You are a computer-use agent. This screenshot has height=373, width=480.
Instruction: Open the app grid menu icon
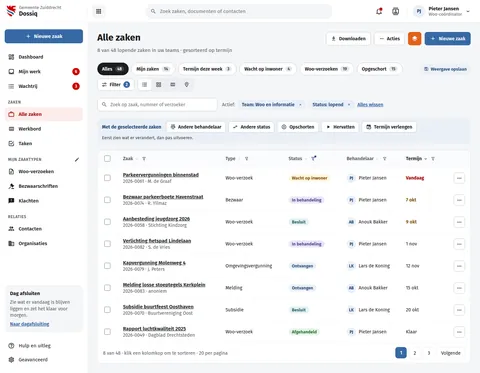coord(99,11)
